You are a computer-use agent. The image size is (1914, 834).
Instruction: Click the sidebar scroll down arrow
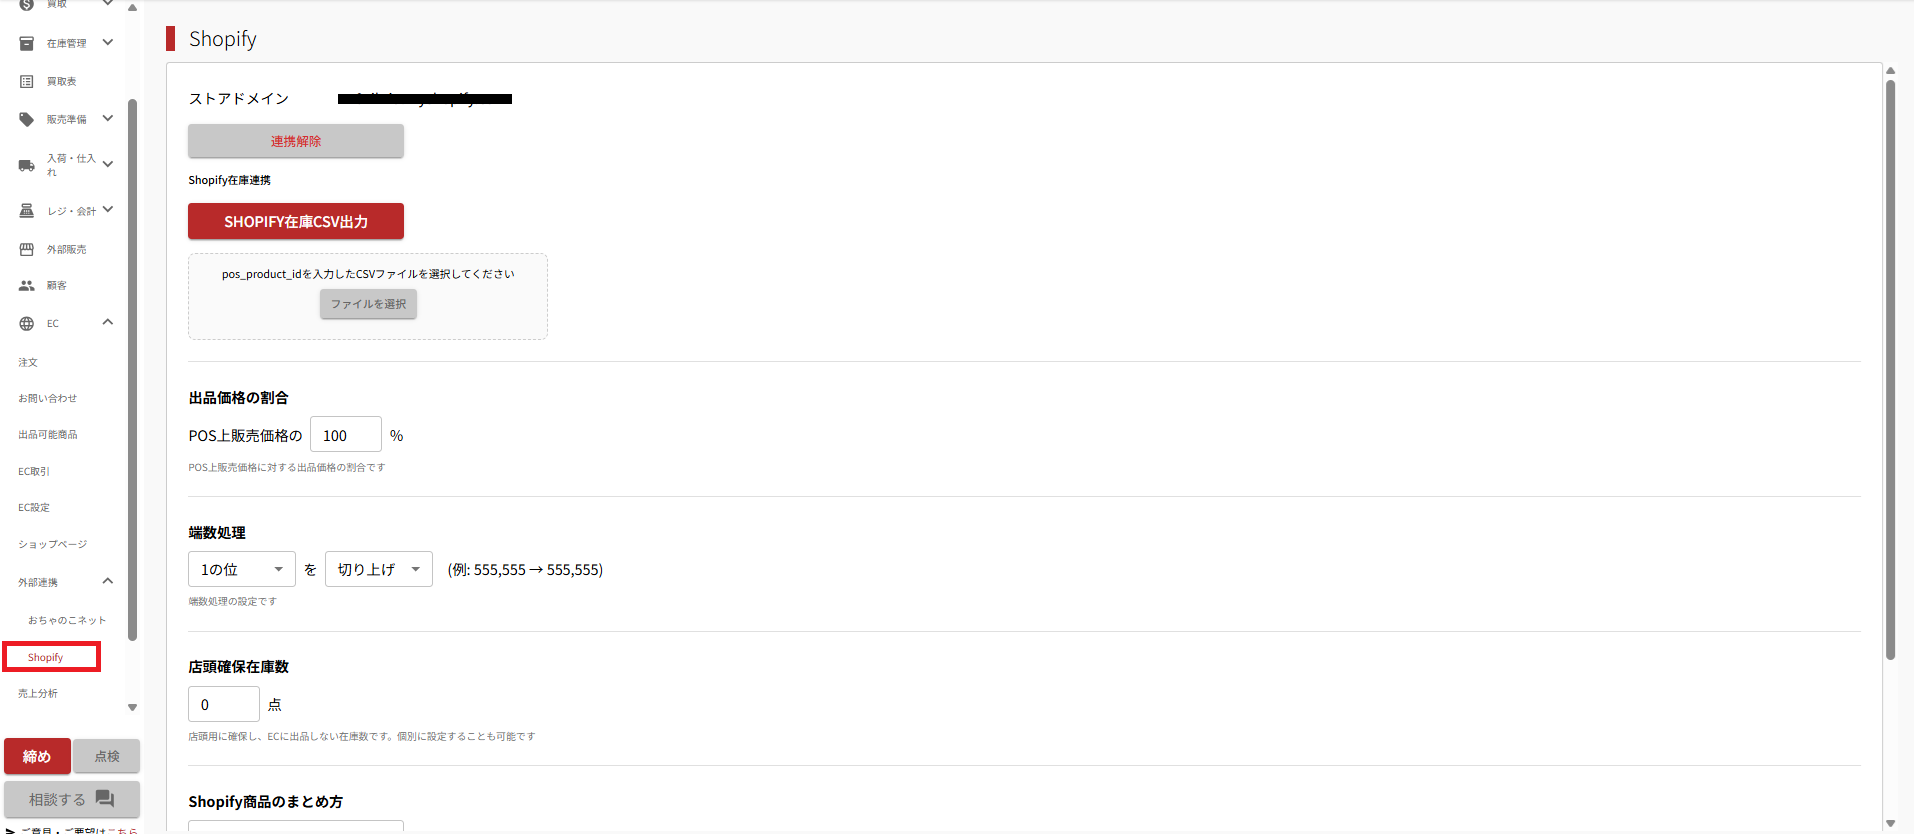[132, 707]
